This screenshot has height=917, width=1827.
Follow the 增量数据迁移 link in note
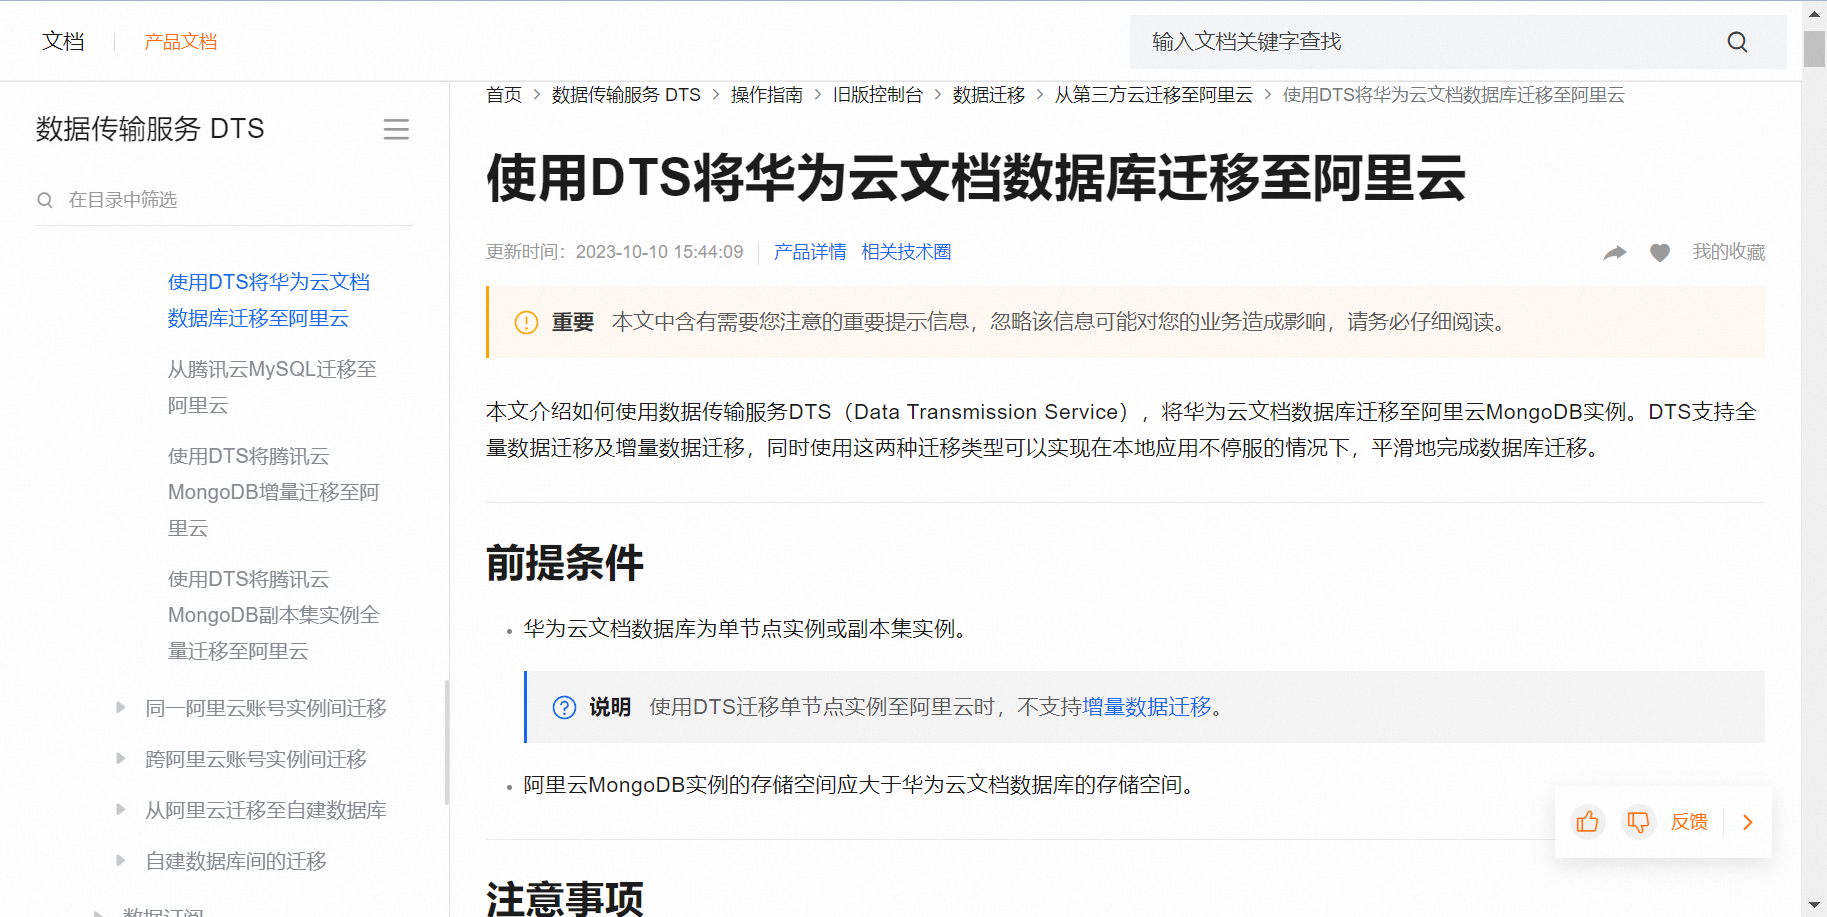click(x=1147, y=707)
